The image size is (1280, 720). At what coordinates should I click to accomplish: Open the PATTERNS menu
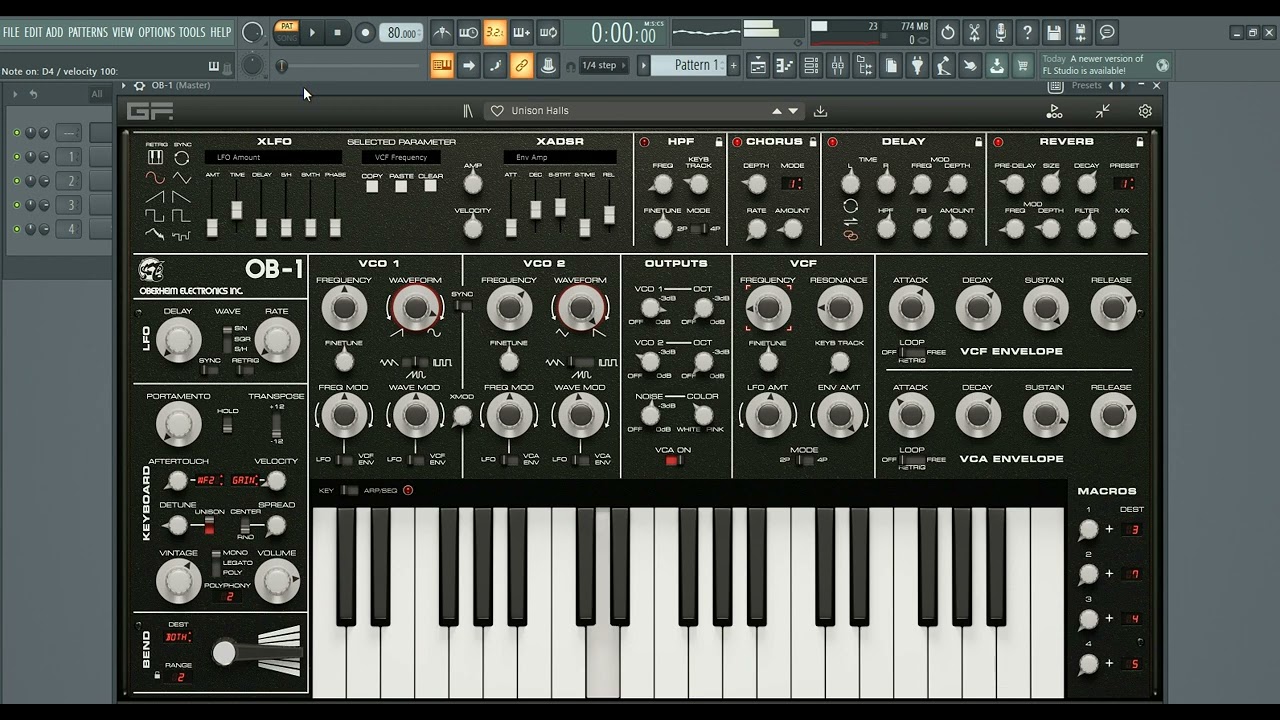(x=88, y=32)
